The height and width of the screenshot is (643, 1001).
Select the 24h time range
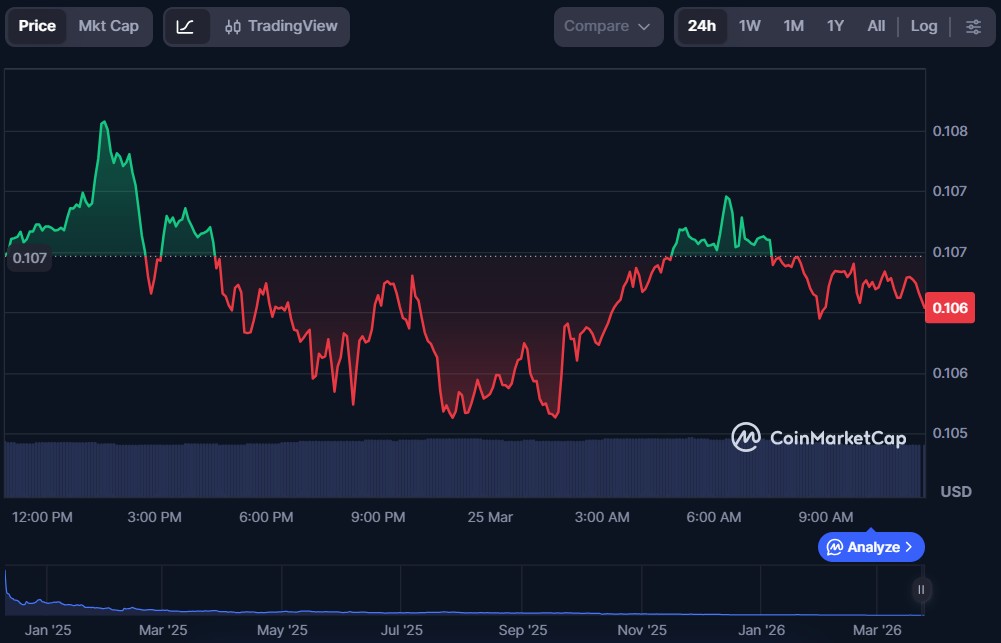[x=702, y=26]
